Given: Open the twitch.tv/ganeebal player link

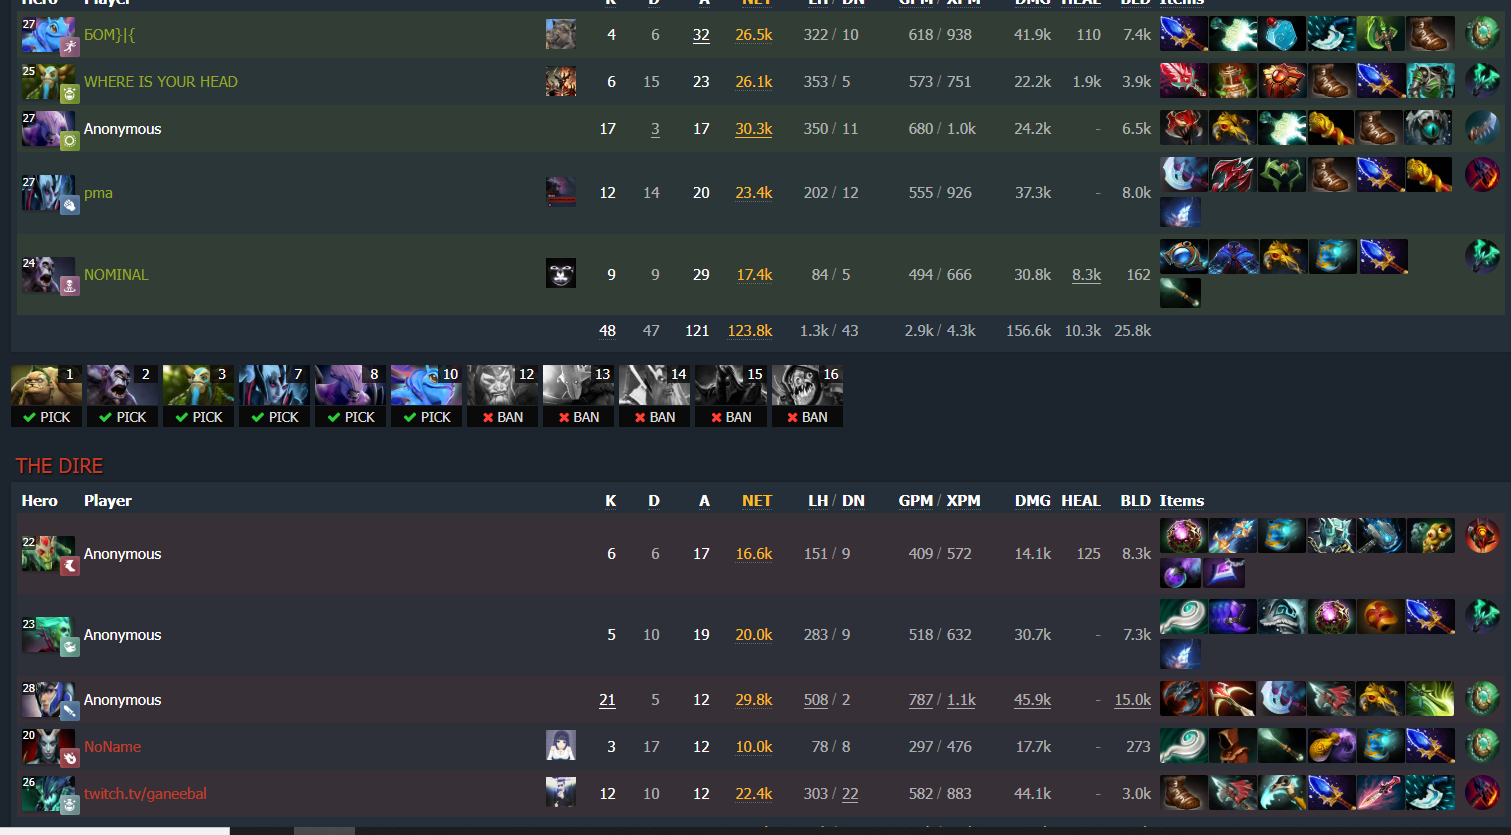Looking at the screenshot, I should (x=145, y=794).
